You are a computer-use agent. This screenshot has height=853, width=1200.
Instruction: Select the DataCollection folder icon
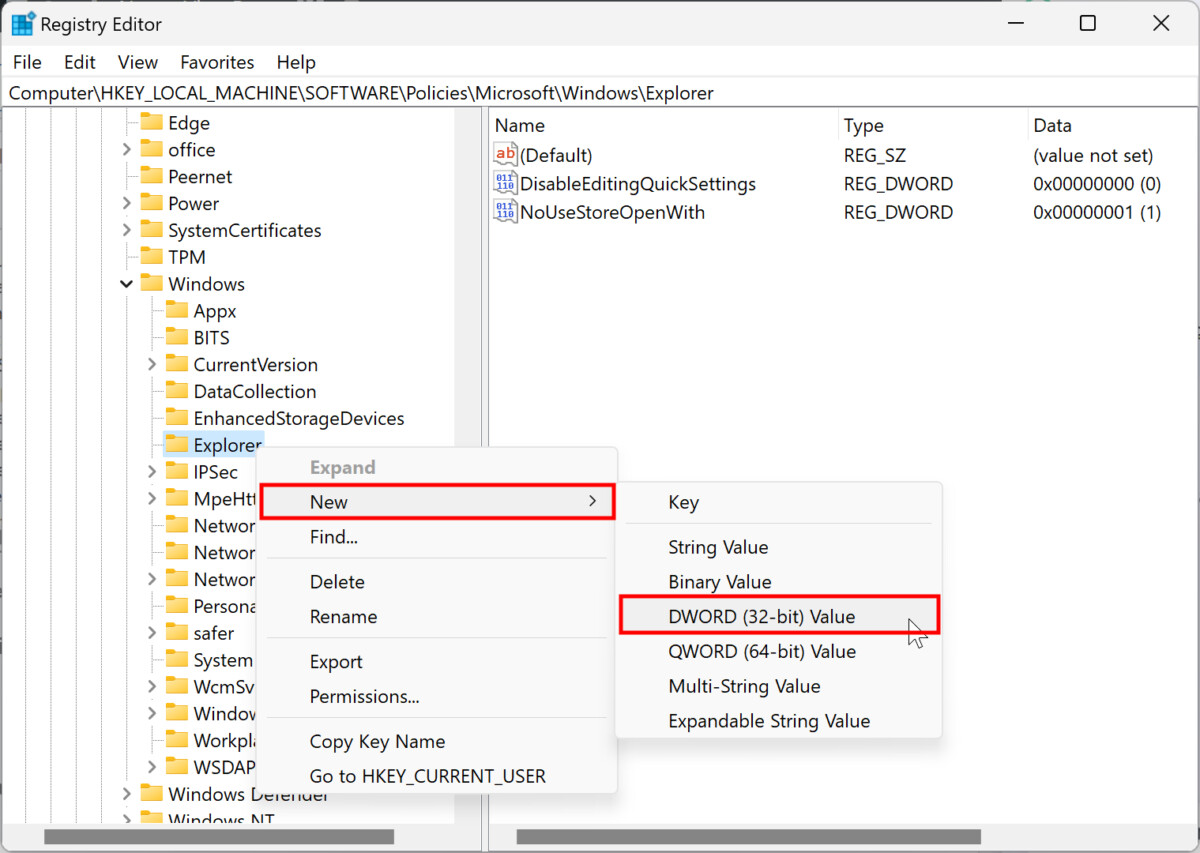pyautogui.click(x=177, y=391)
